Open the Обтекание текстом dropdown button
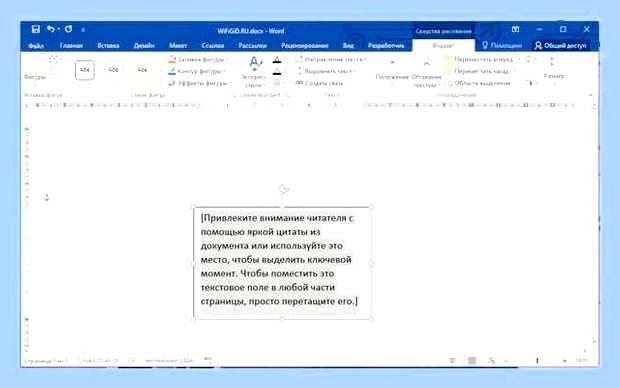 tap(426, 72)
